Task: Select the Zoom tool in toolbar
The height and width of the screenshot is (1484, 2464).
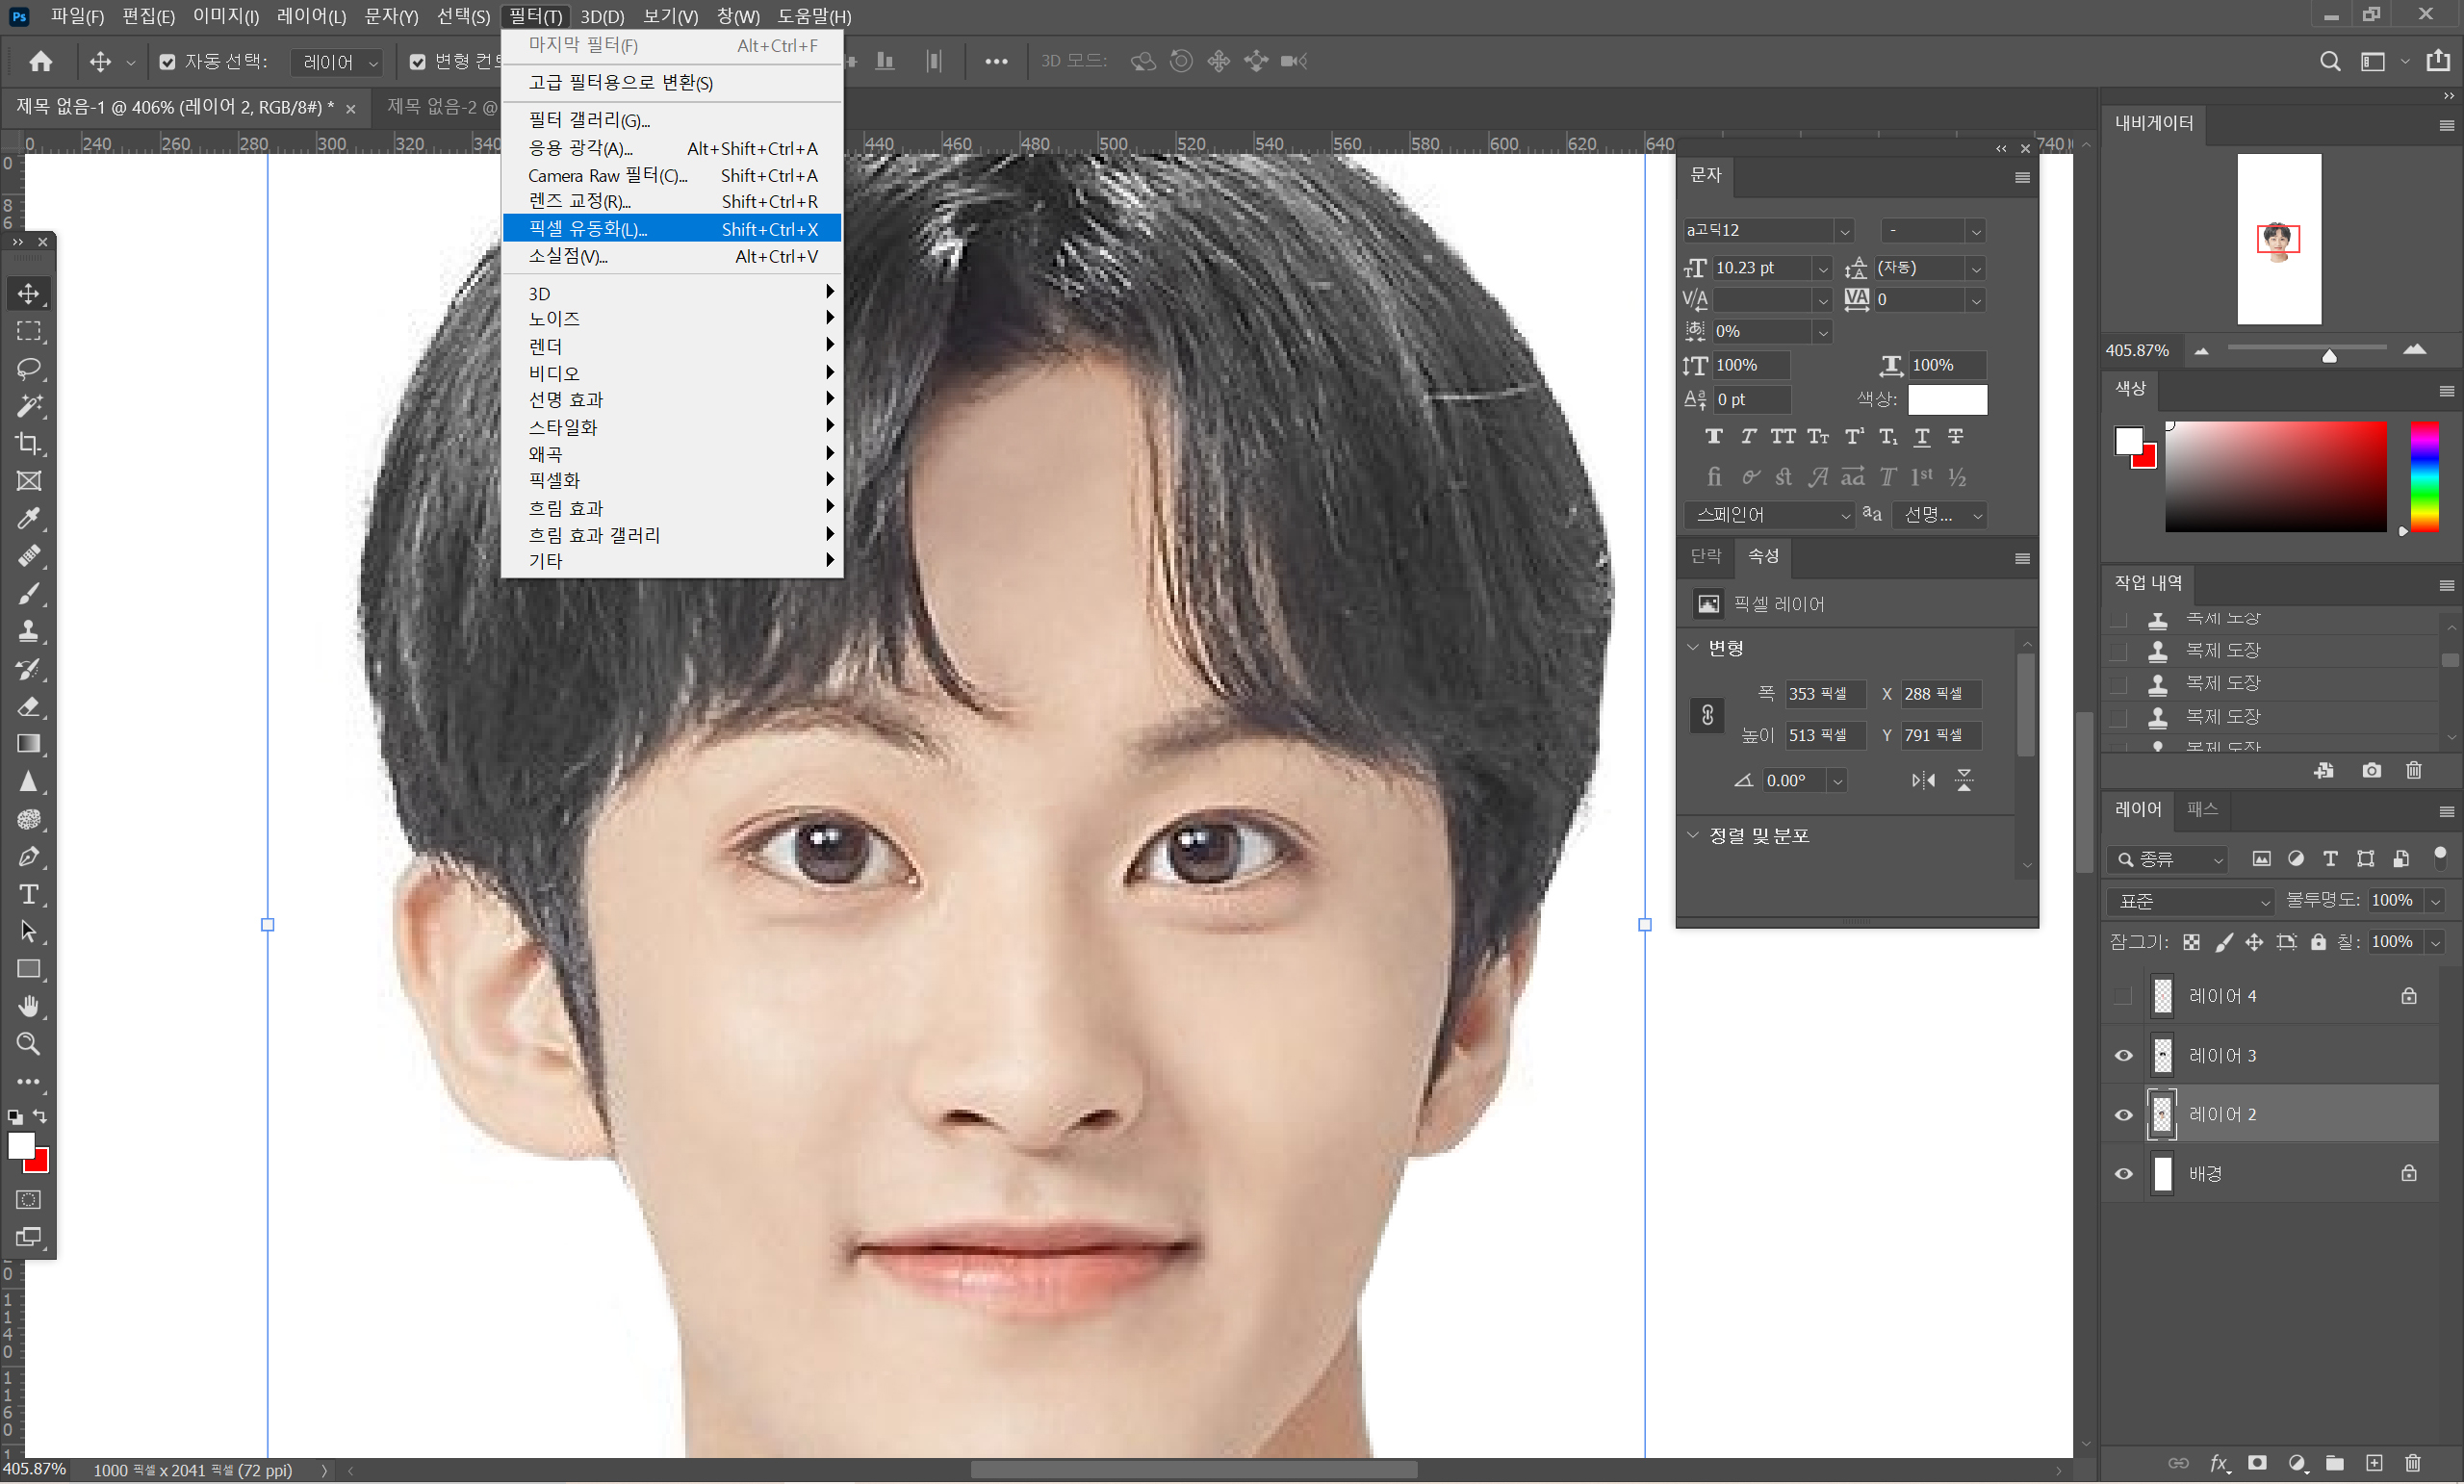Action: (28, 1044)
